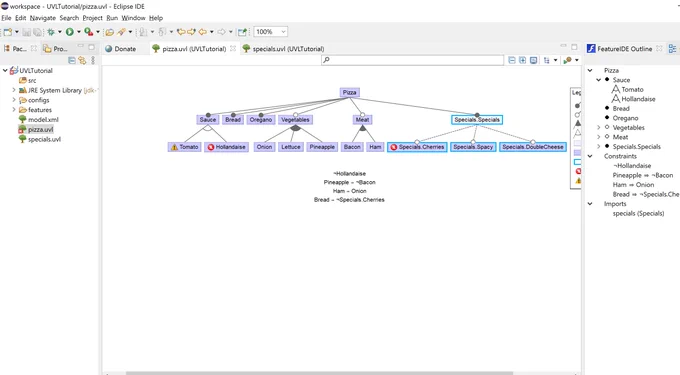Select specials.uvl in the project tree

point(39,139)
